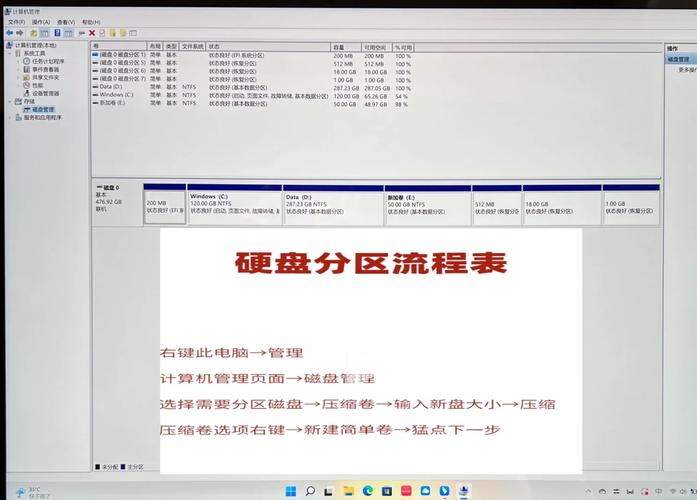697x500 pixels.
Task: Click the blue 主分区 legend swatch
Action: [123, 467]
